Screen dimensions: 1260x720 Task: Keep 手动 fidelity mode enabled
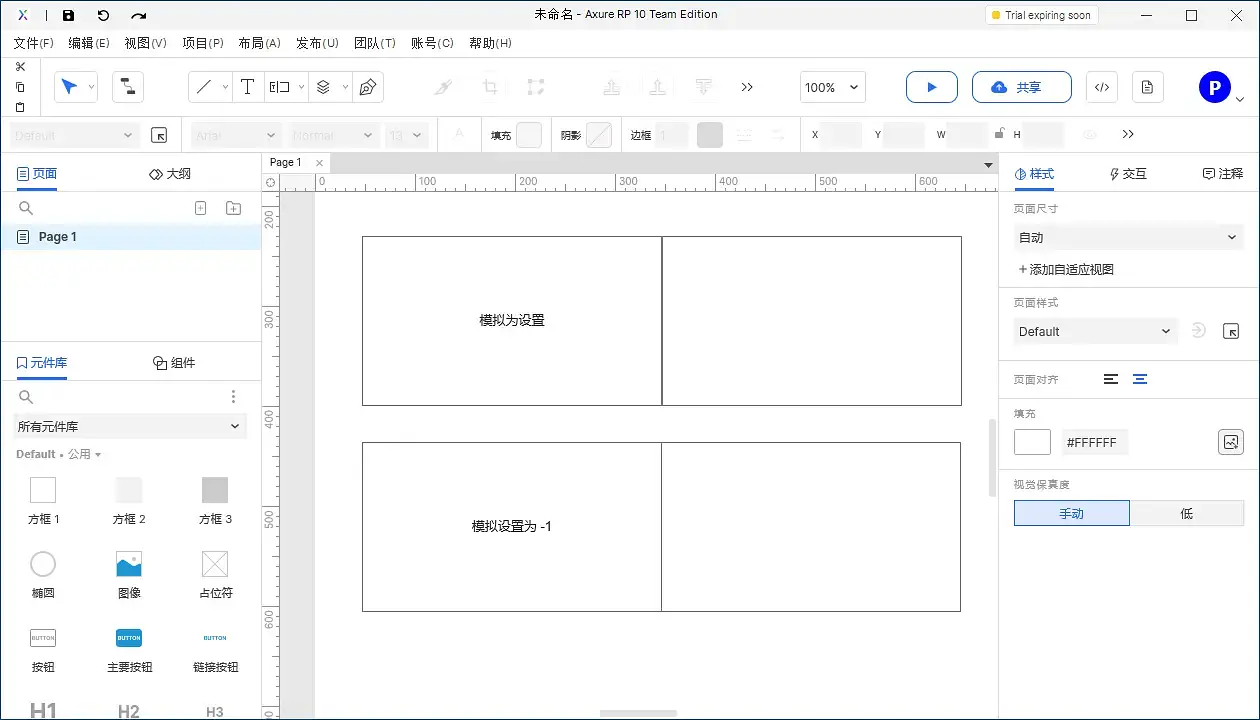pos(1071,513)
